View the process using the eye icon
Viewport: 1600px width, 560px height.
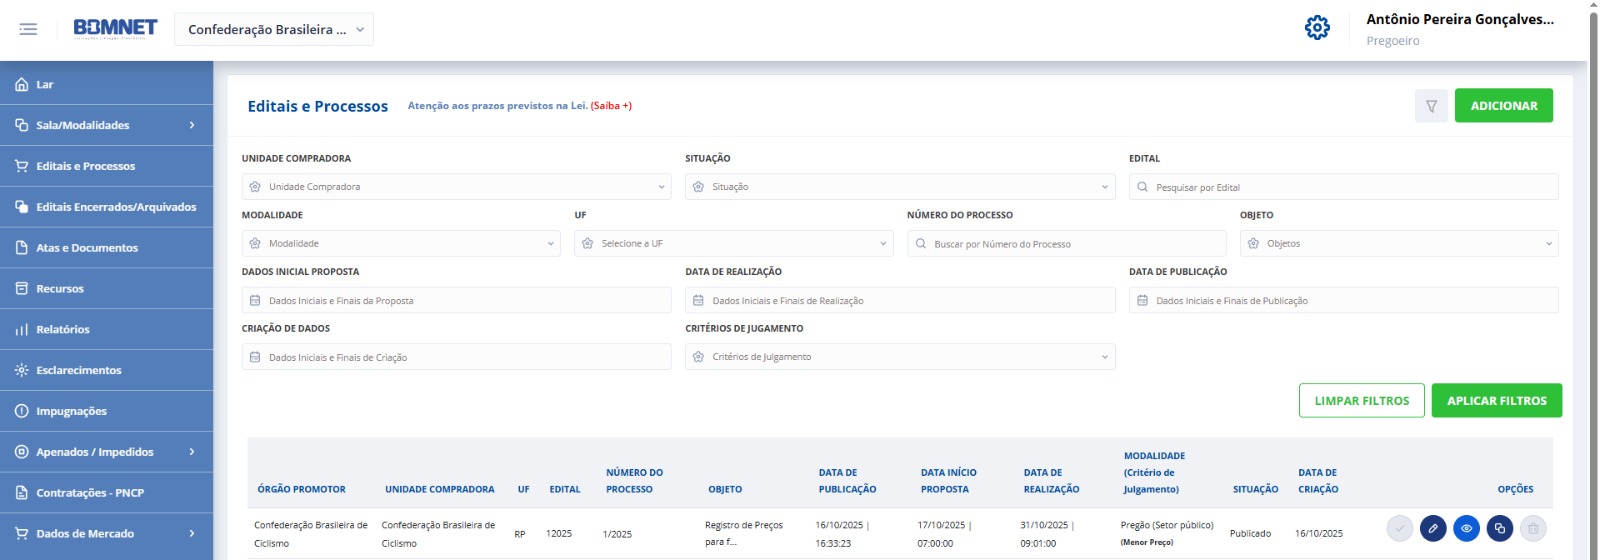point(1466,528)
